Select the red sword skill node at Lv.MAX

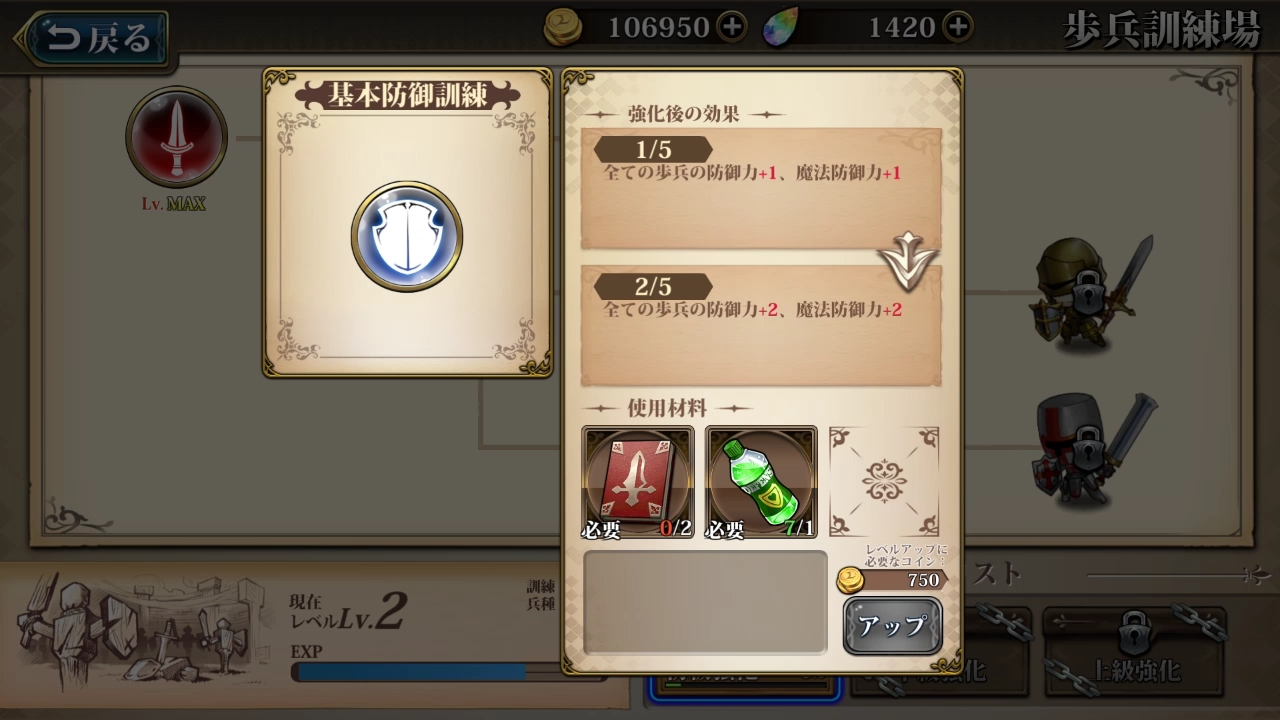click(177, 137)
